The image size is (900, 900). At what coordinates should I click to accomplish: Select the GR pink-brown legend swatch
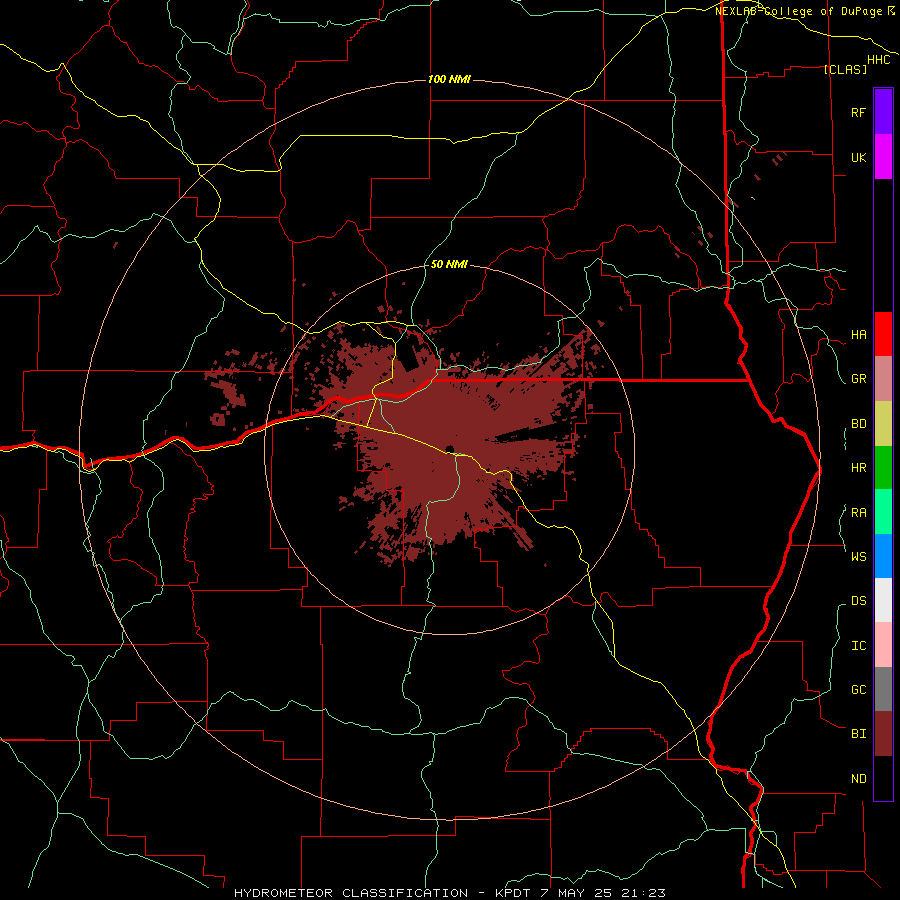tap(883, 378)
